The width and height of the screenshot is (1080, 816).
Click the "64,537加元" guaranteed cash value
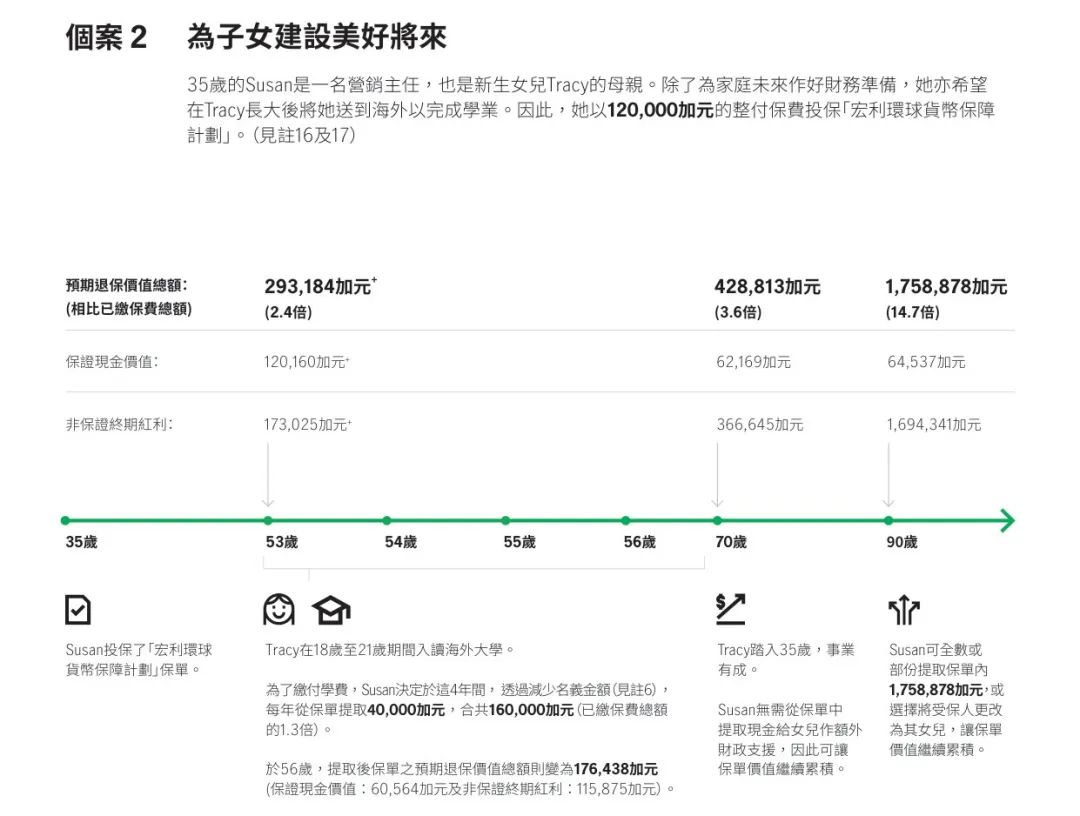click(x=926, y=362)
